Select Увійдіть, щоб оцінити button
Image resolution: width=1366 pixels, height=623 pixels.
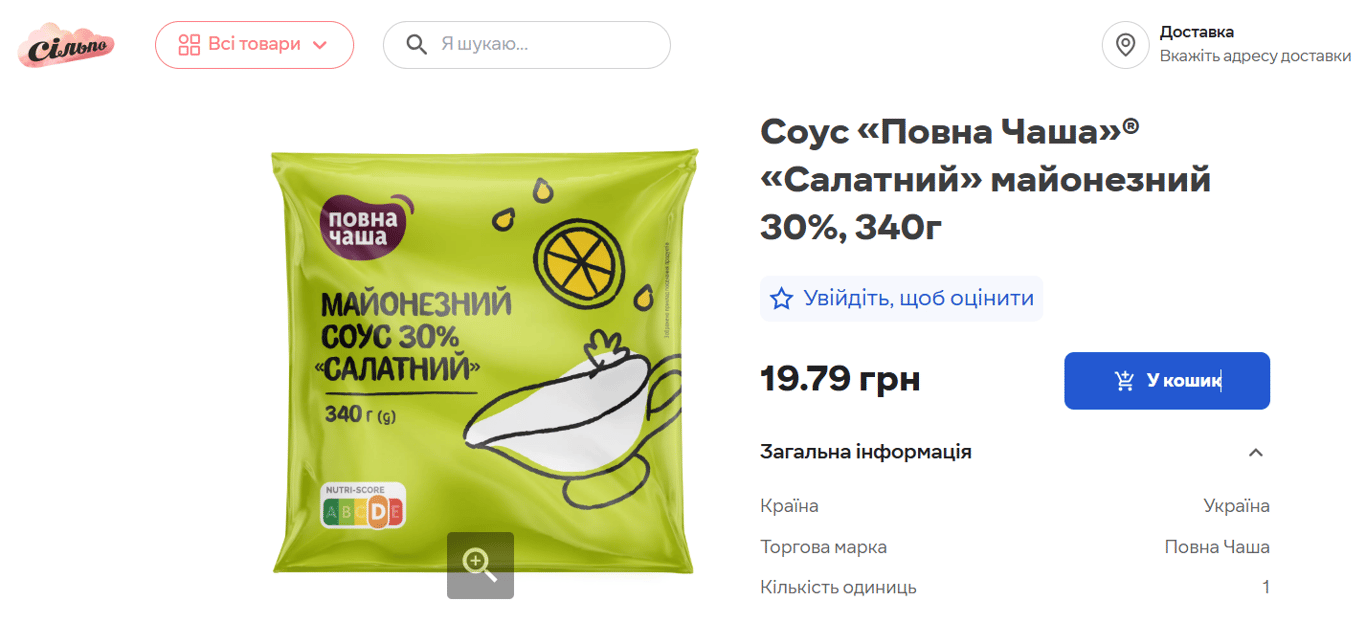coord(901,298)
